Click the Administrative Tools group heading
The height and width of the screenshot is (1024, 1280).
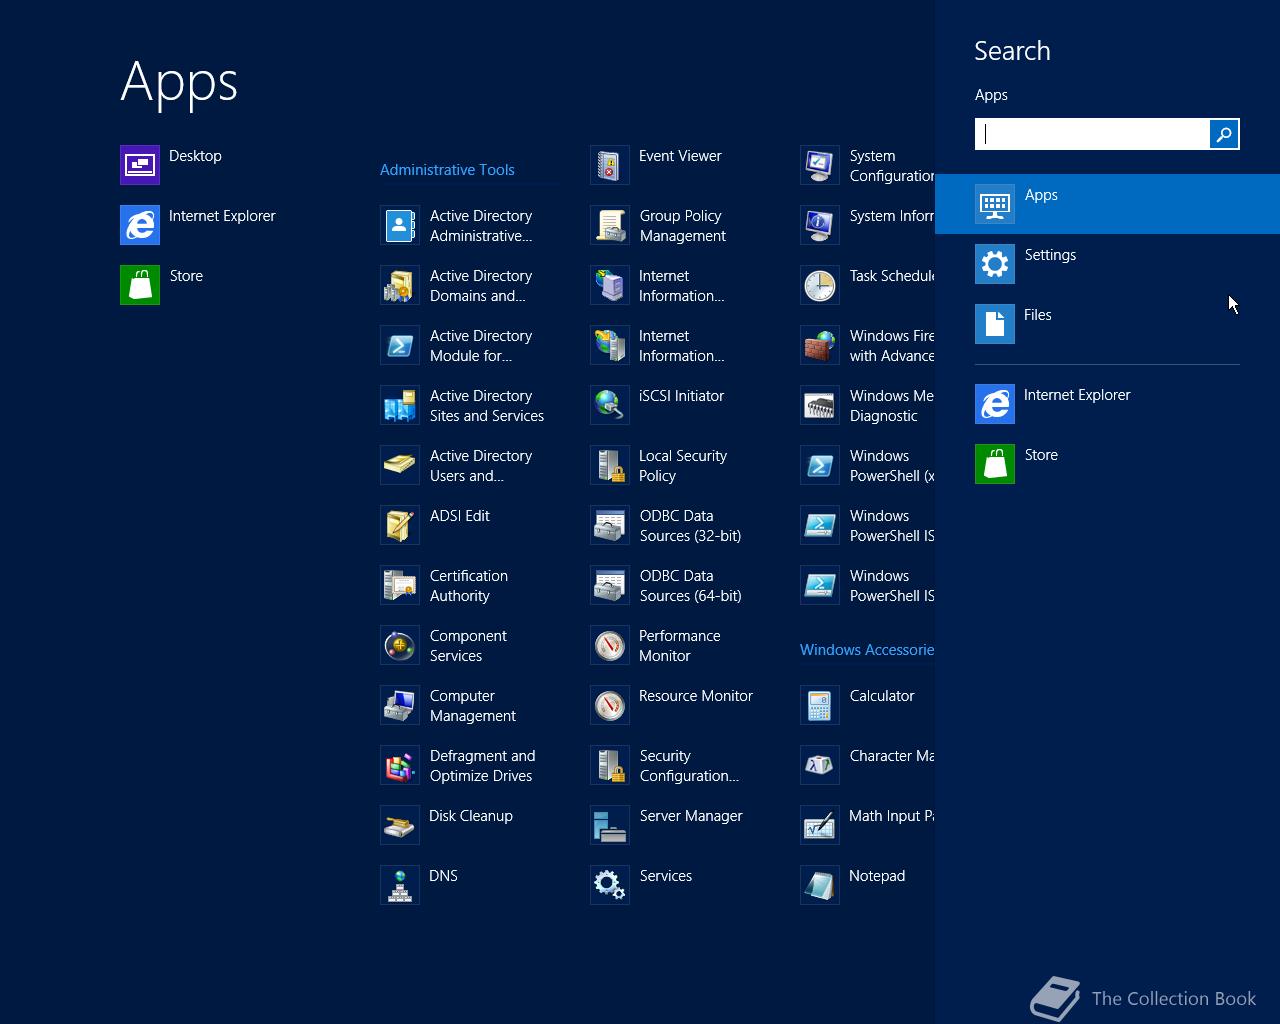tap(447, 170)
